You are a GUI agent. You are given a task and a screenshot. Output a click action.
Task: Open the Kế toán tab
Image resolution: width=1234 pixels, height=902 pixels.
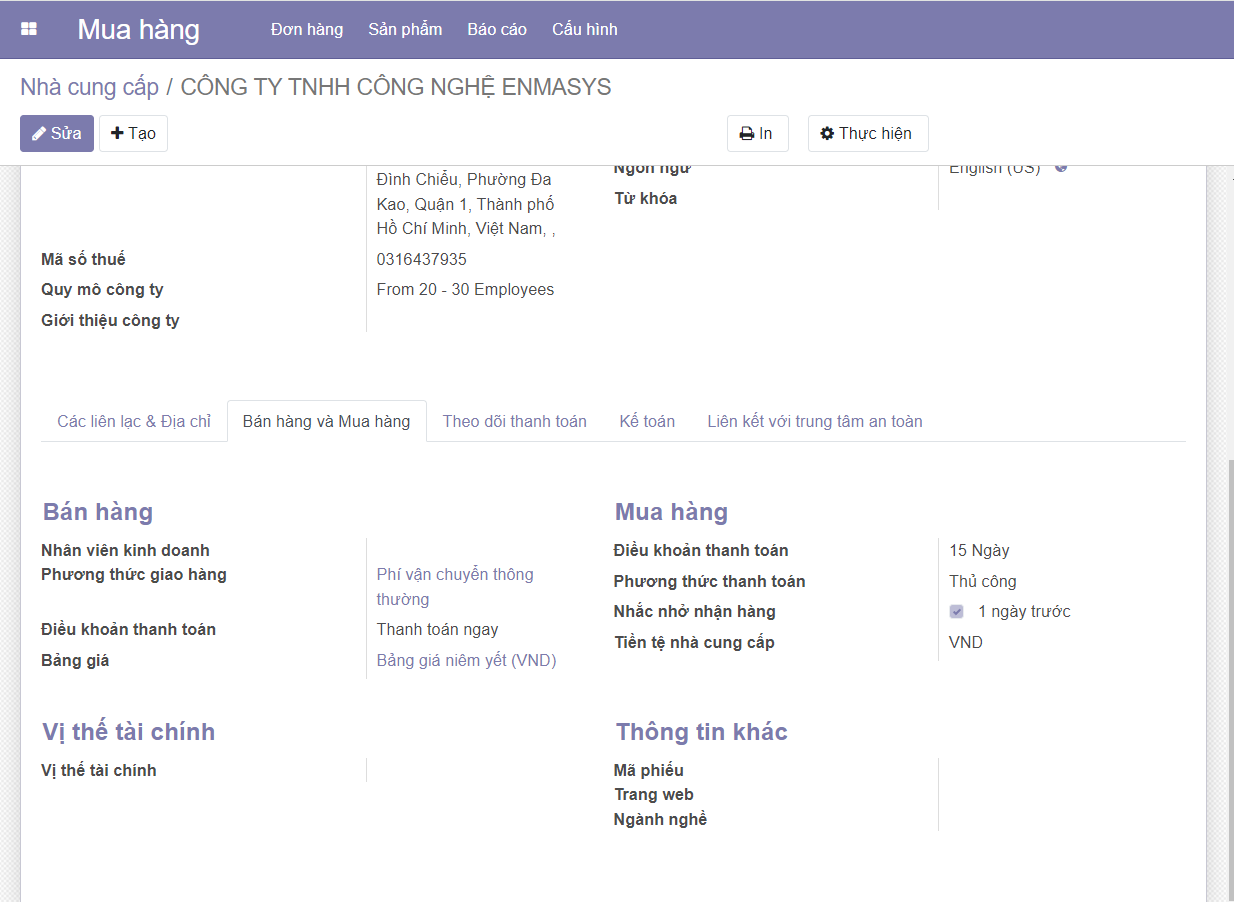click(647, 421)
